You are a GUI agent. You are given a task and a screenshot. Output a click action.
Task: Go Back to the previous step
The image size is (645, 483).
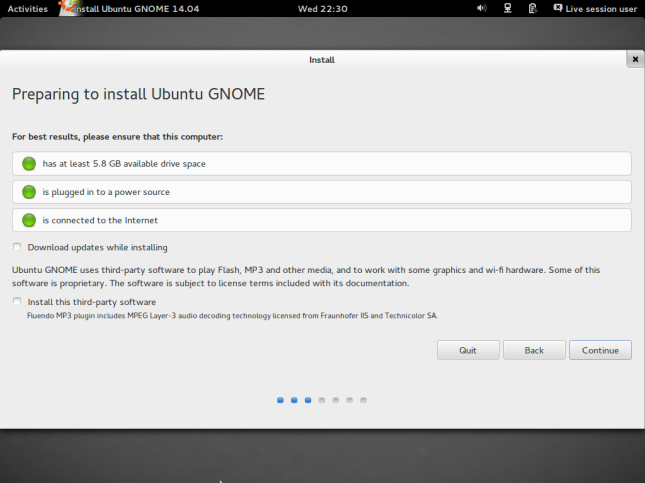pyautogui.click(x=534, y=350)
